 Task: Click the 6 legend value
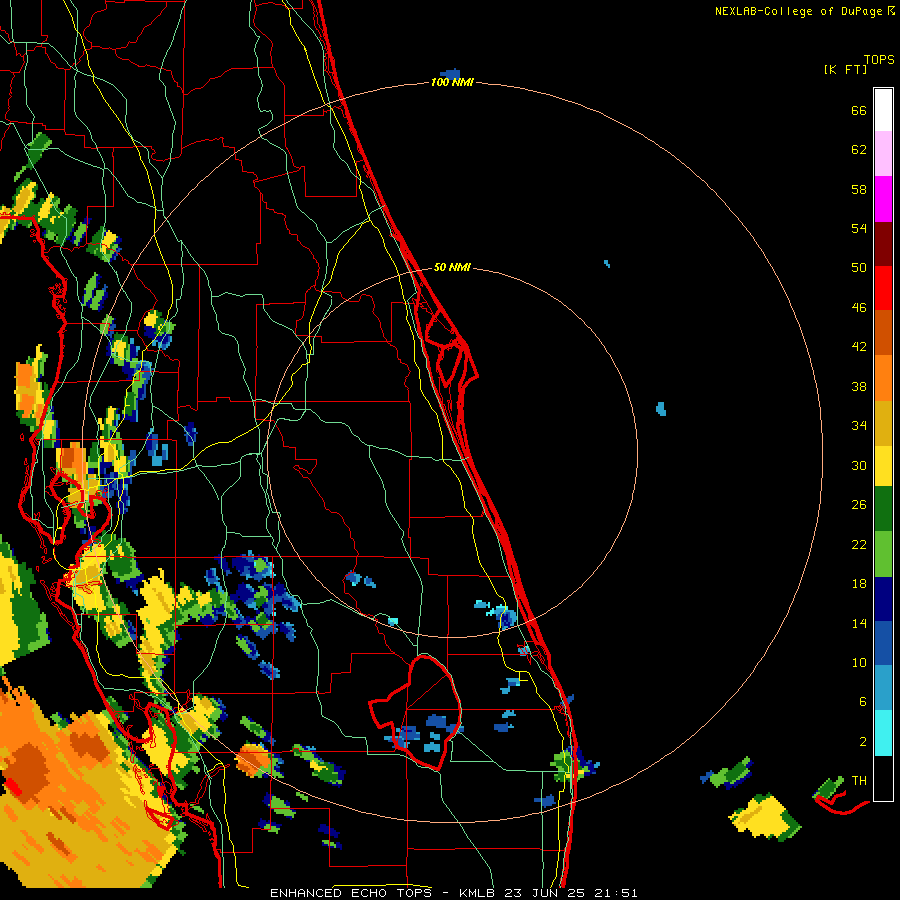coord(863,702)
